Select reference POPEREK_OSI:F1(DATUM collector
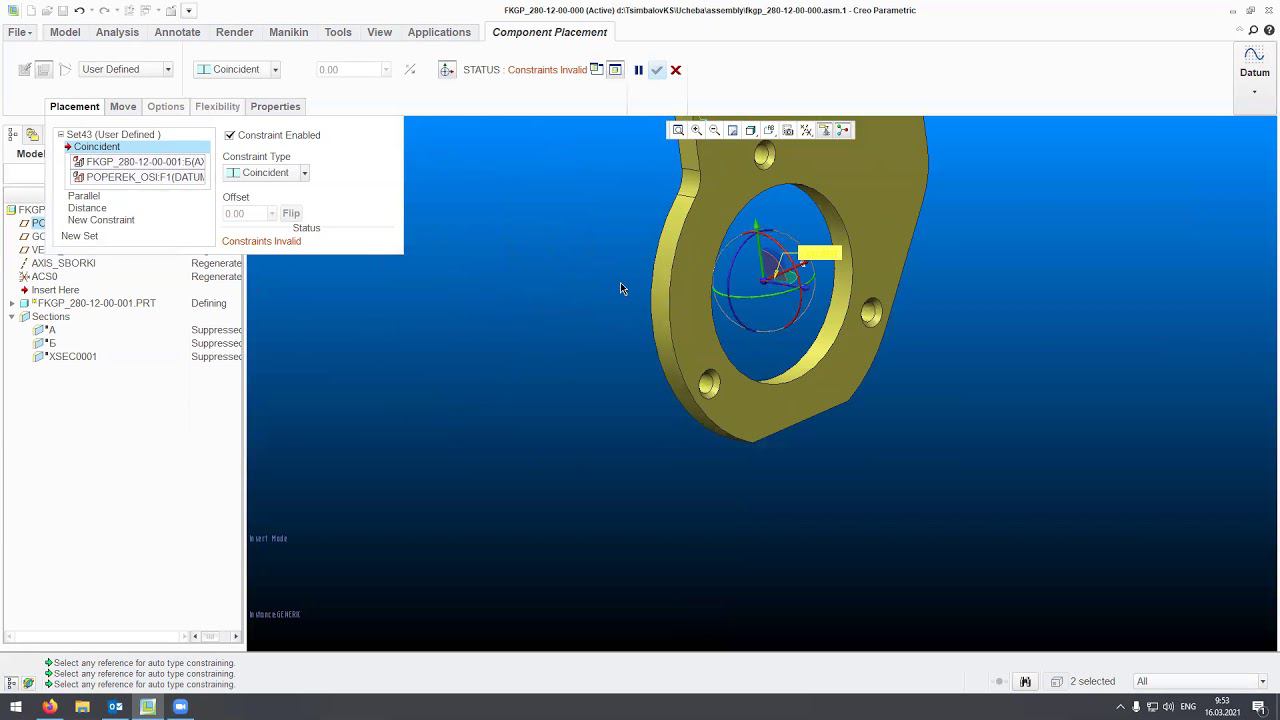Image resolution: width=1280 pixels, height=720 pixels. click(139, 177)
